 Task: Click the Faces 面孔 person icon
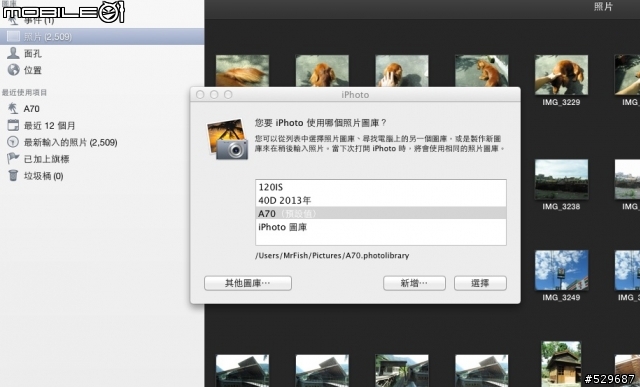[13, 53]
